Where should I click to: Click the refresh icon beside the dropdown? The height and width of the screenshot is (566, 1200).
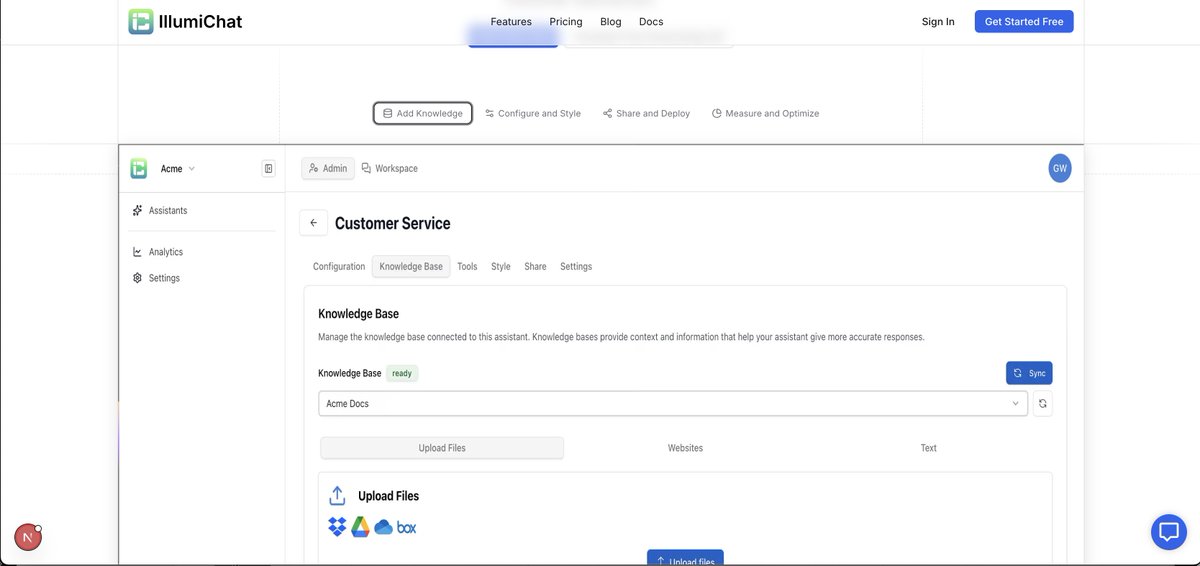(1043, 404)
